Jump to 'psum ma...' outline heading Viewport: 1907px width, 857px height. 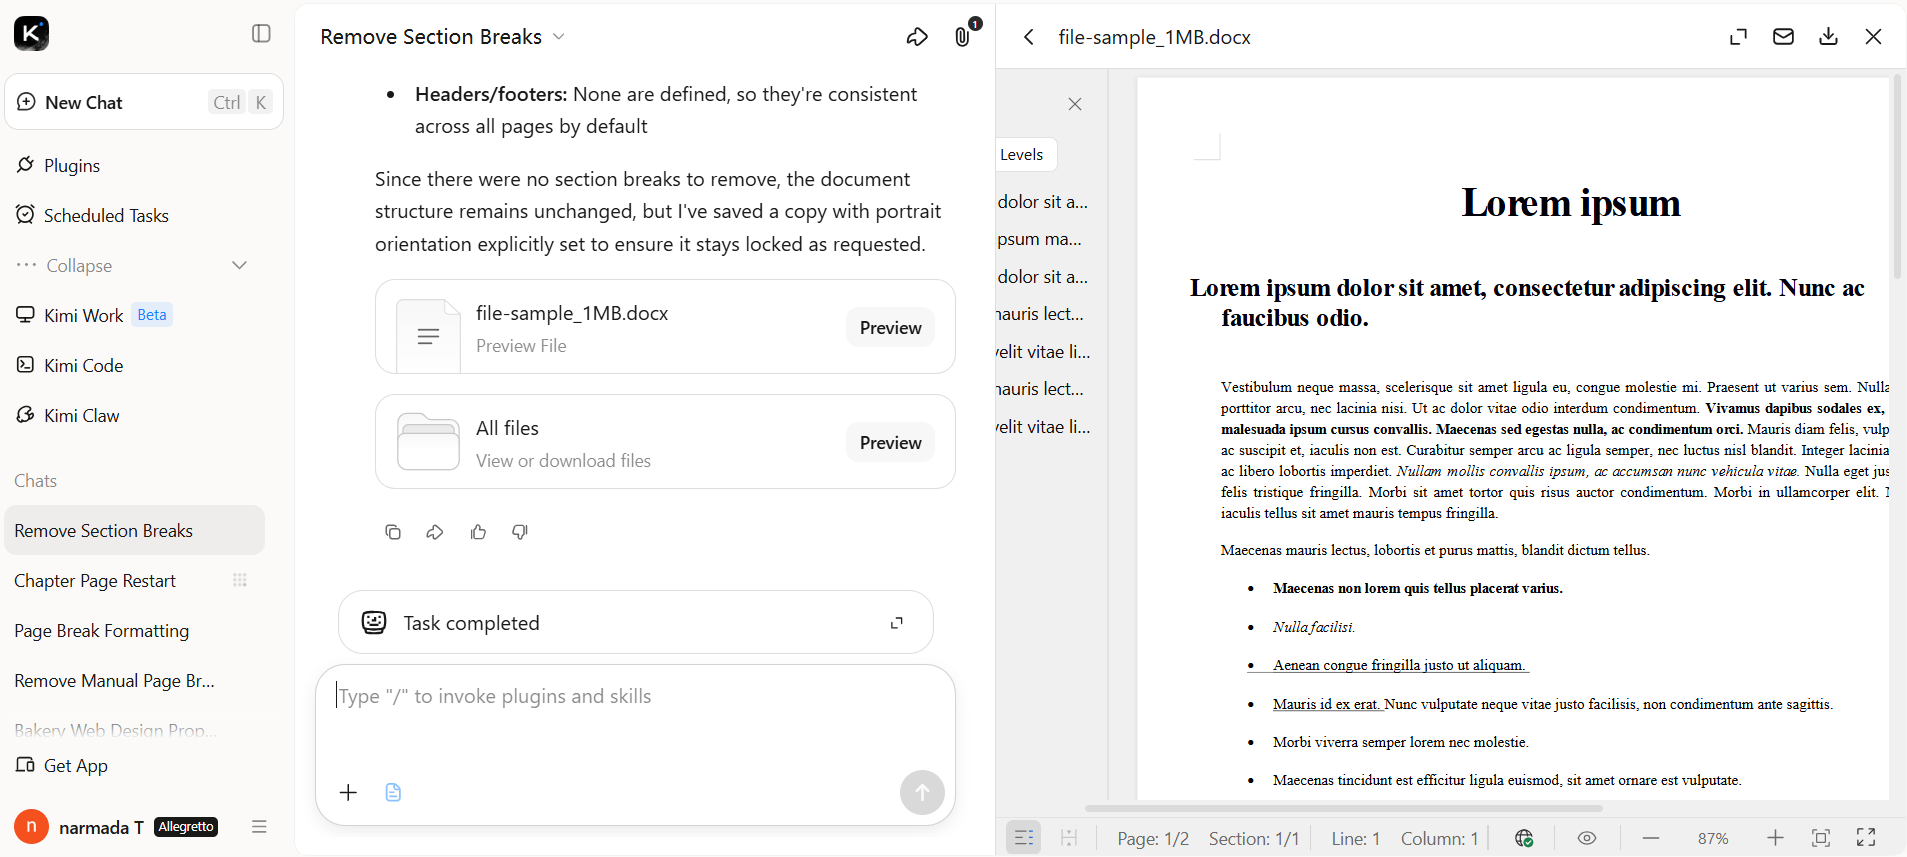1040,239
